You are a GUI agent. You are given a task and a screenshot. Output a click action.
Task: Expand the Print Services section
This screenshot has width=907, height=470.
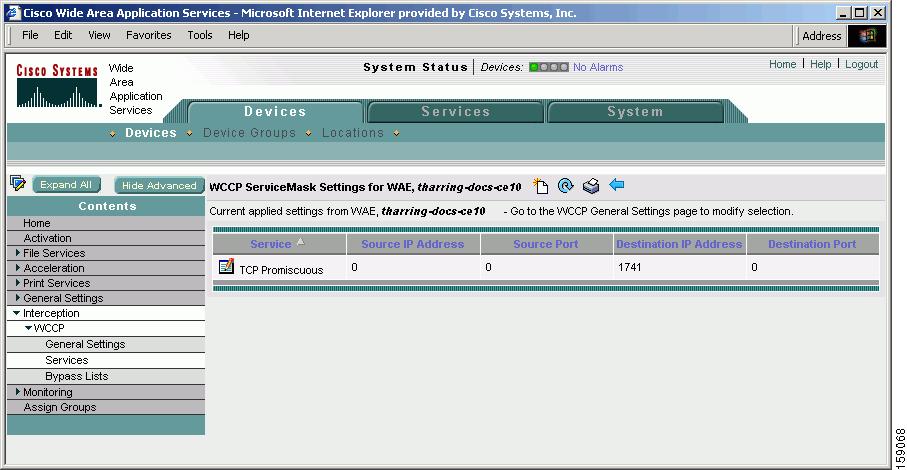click(18, 283)
